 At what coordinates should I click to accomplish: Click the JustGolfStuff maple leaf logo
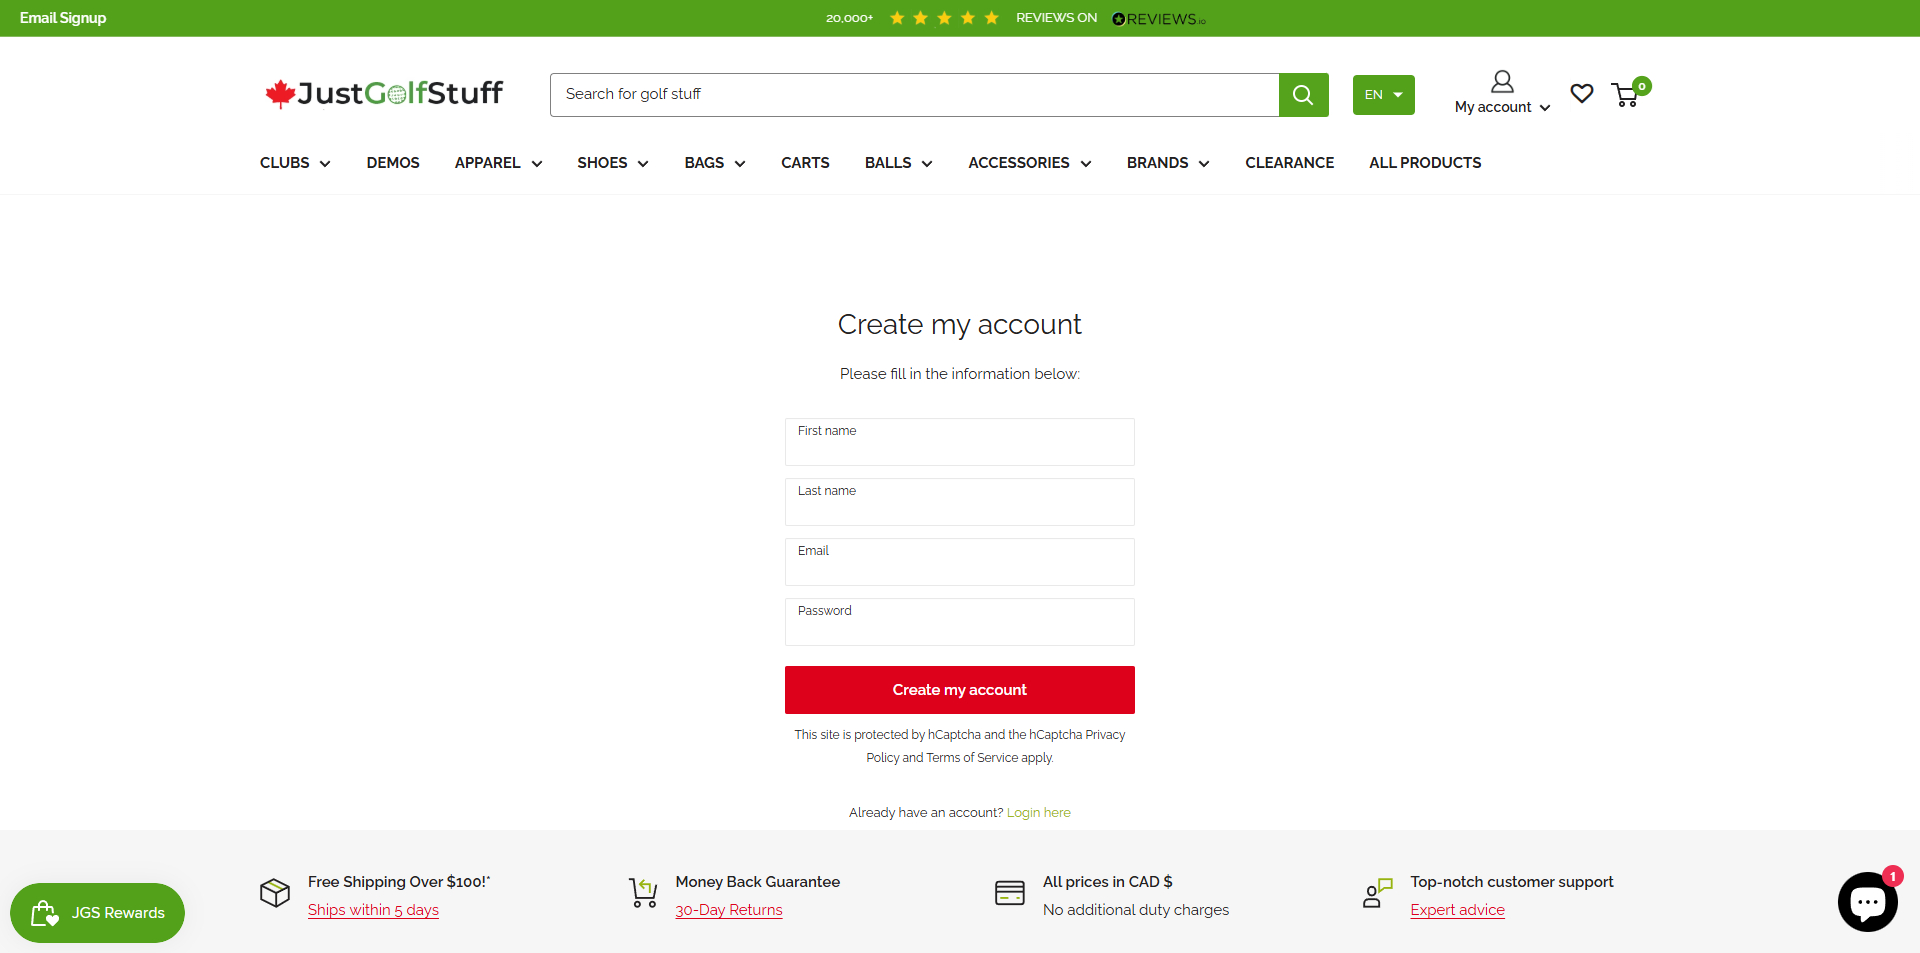383,94
